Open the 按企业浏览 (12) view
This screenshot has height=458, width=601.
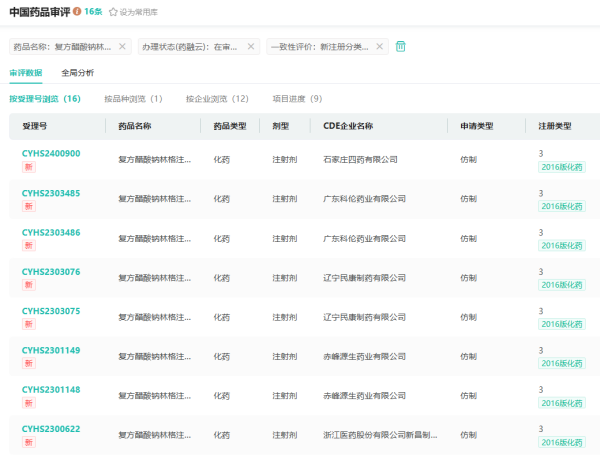pos(217,99)
